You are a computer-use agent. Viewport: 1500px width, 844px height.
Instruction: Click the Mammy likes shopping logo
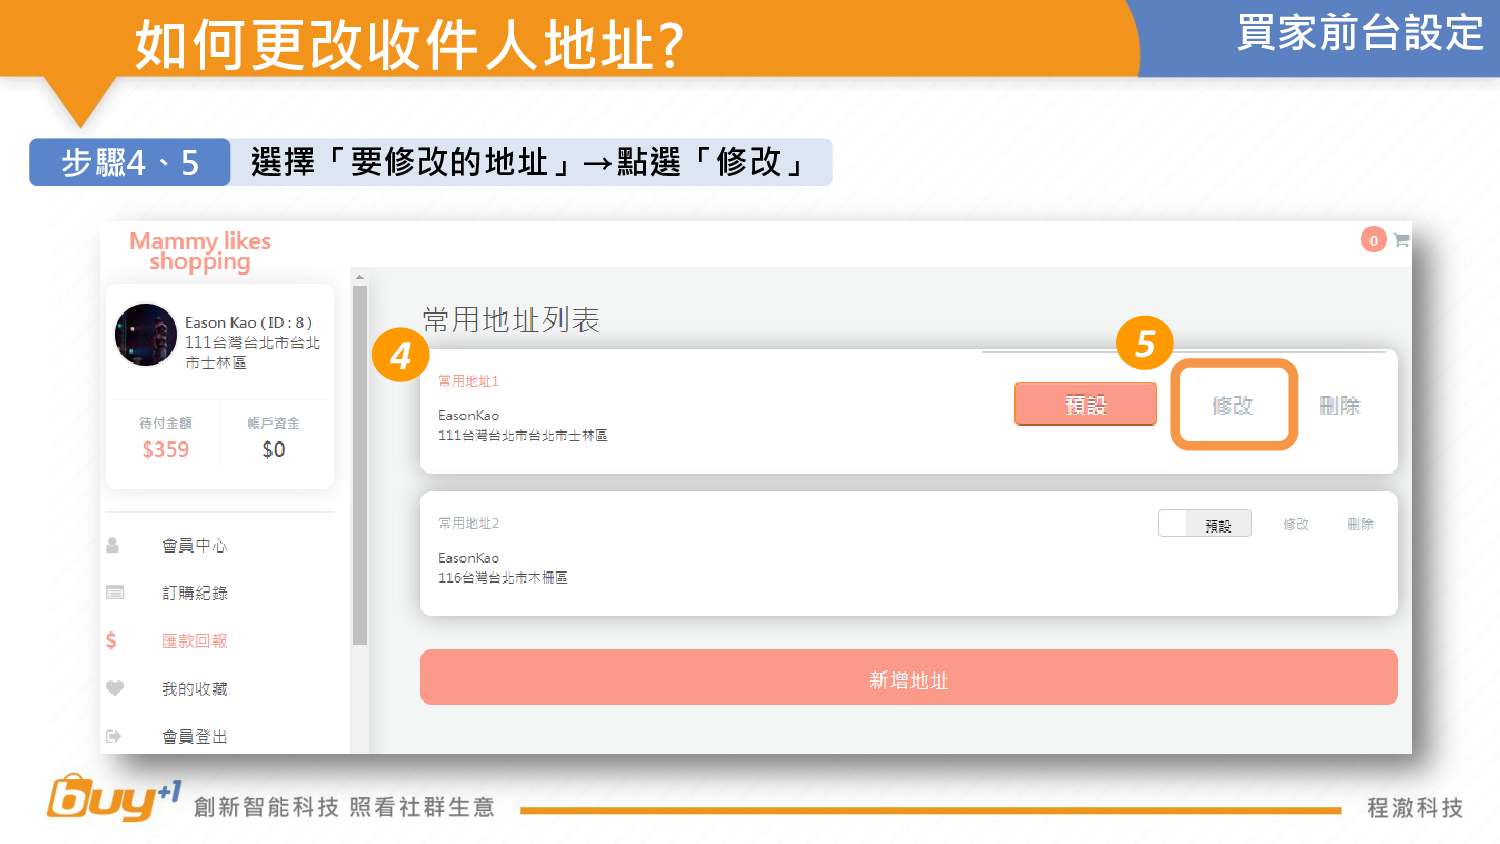pyautogui.click(x=200, y=251)
